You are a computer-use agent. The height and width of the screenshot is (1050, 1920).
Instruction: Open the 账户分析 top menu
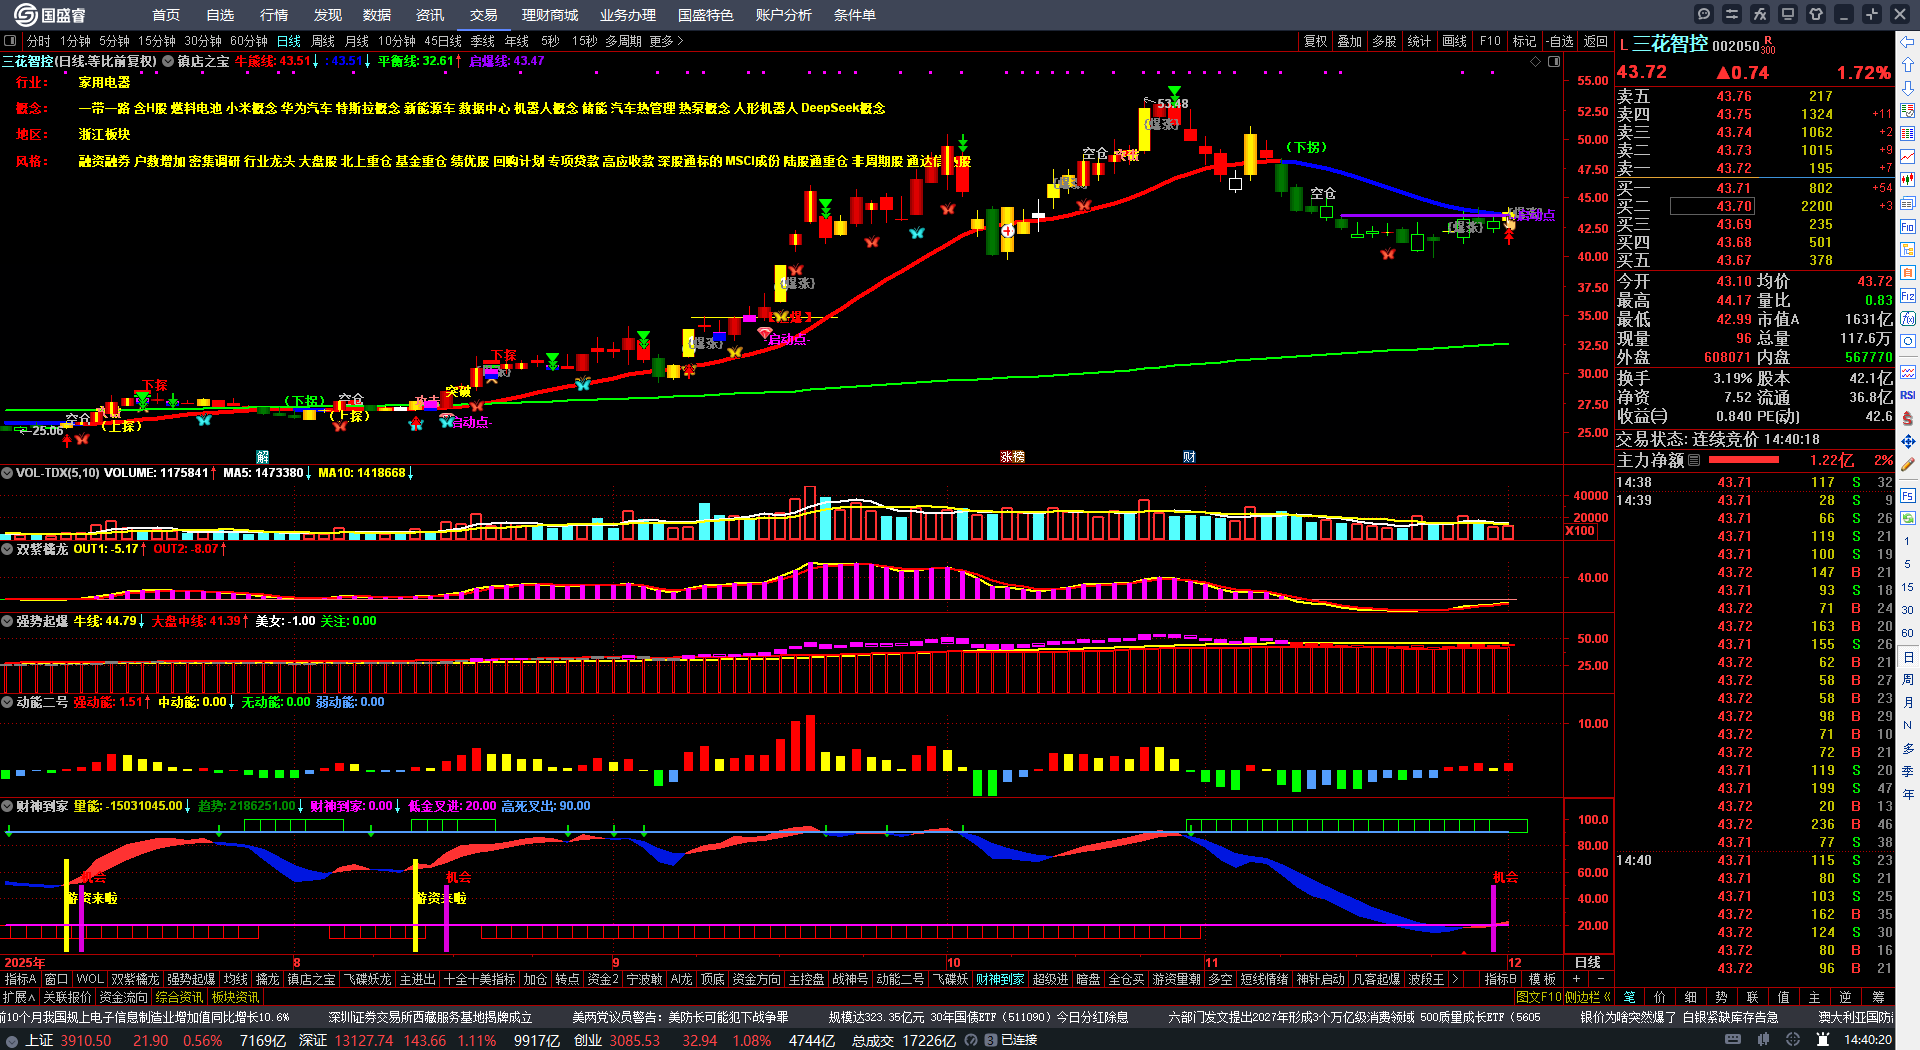tap(784, 15)
